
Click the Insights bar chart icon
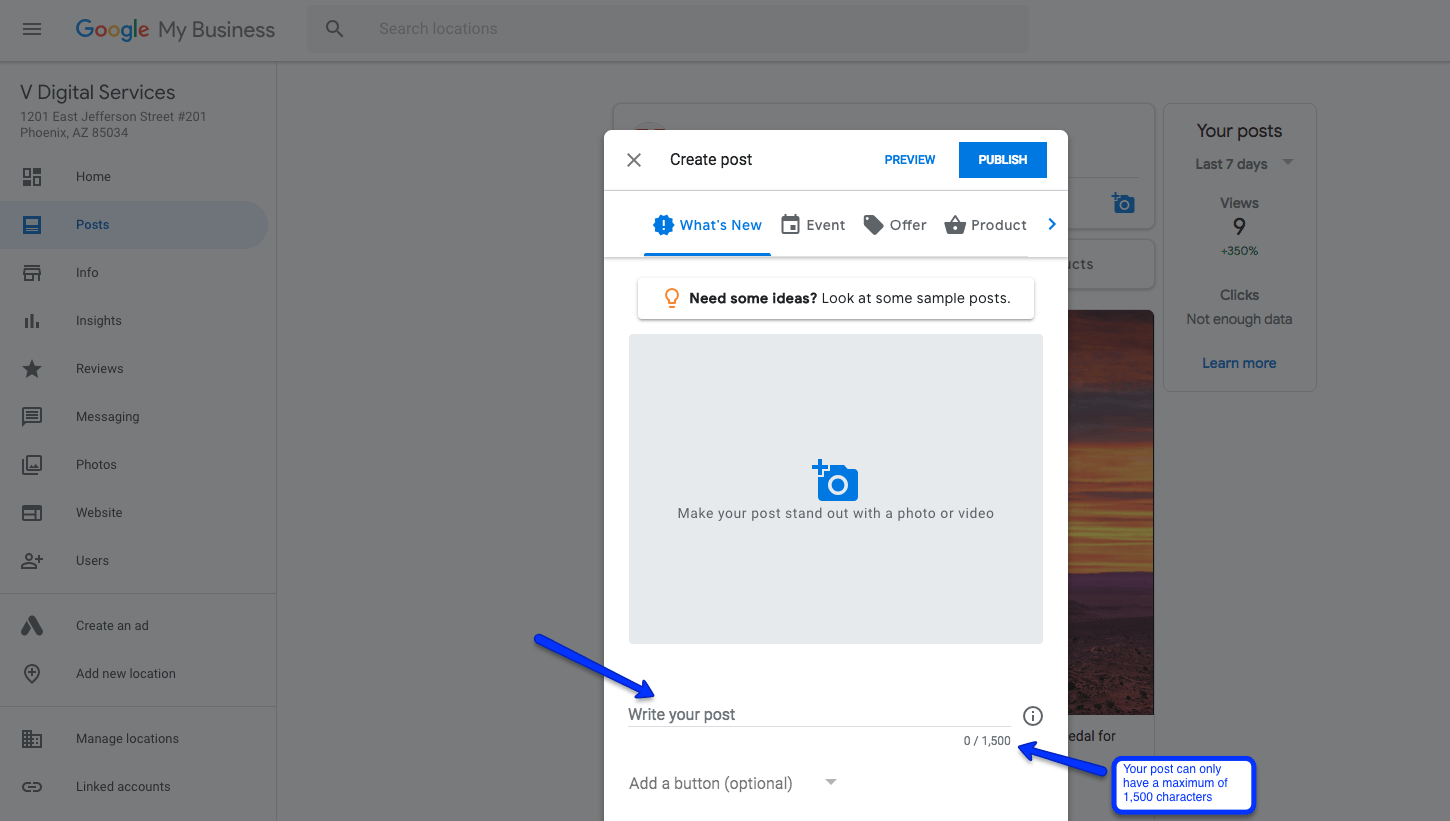(32, 321)
